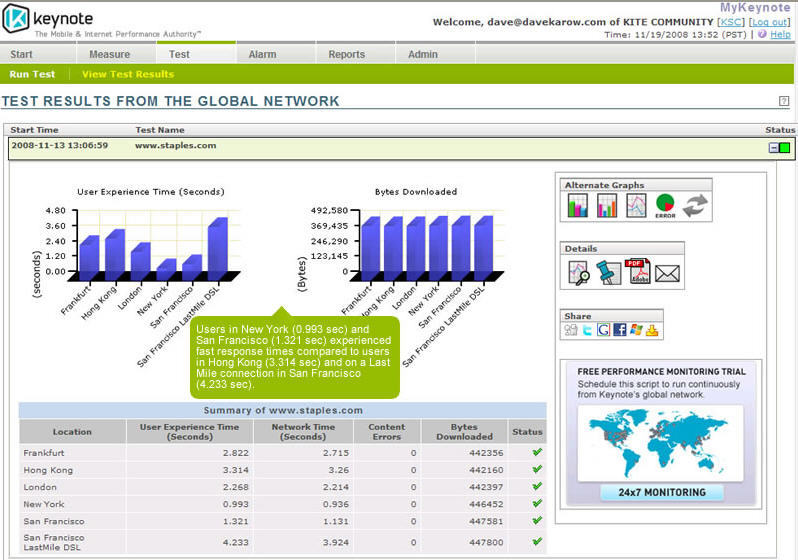Click the purple help icon beside Help
798x560 pixels.
pyautogui.click(x=762, y=34)
